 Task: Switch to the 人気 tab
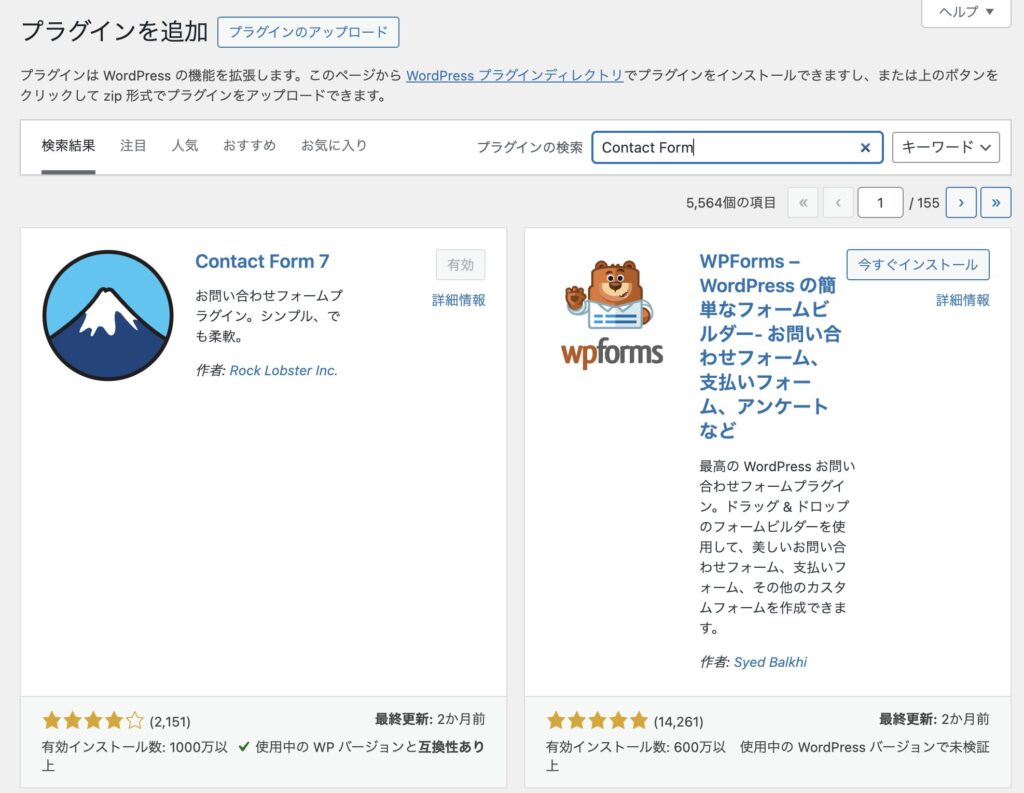click(x=184, y=146)
